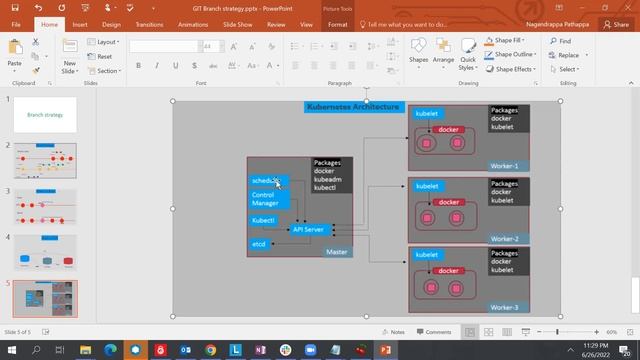Center align text
Viewport: 640px width, 360px height.
click(314, 66)
